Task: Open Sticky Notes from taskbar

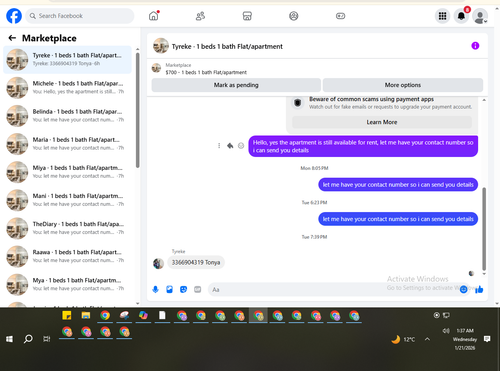Action: [x=67, y=315]
